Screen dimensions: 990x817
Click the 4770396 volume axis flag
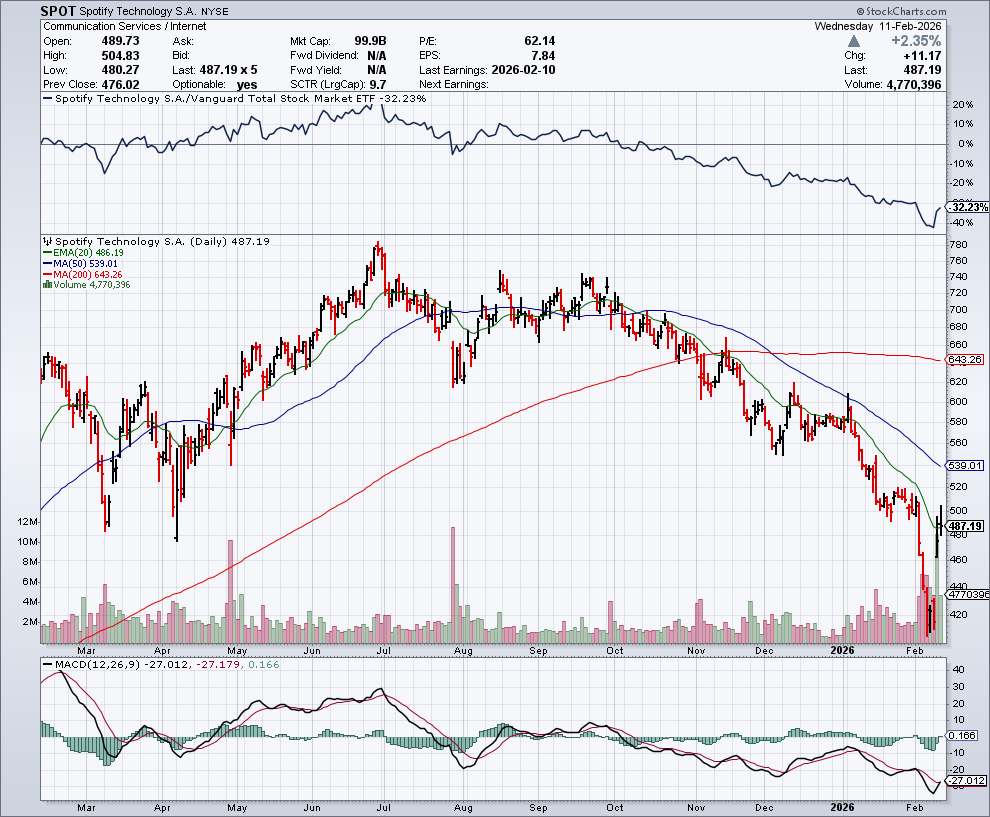click(x=967, y=594)
